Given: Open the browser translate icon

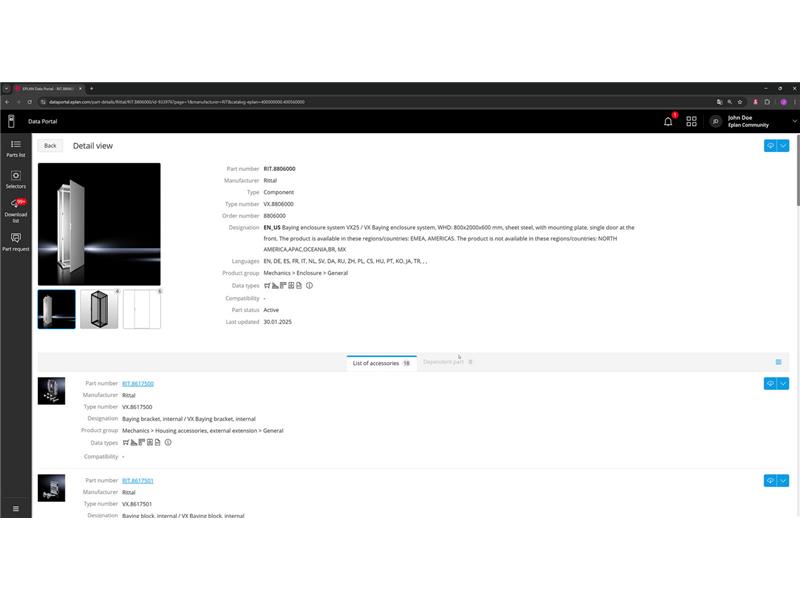Looking at the screenshot, I should pos(719,102).
